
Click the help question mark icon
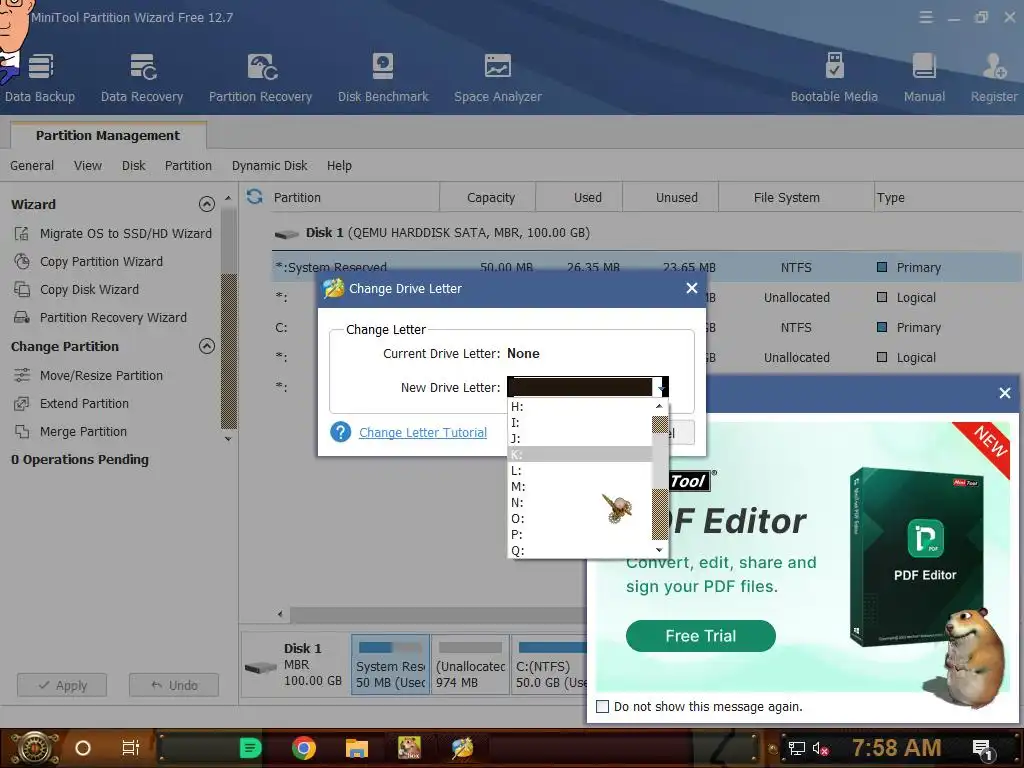(340, 432)
